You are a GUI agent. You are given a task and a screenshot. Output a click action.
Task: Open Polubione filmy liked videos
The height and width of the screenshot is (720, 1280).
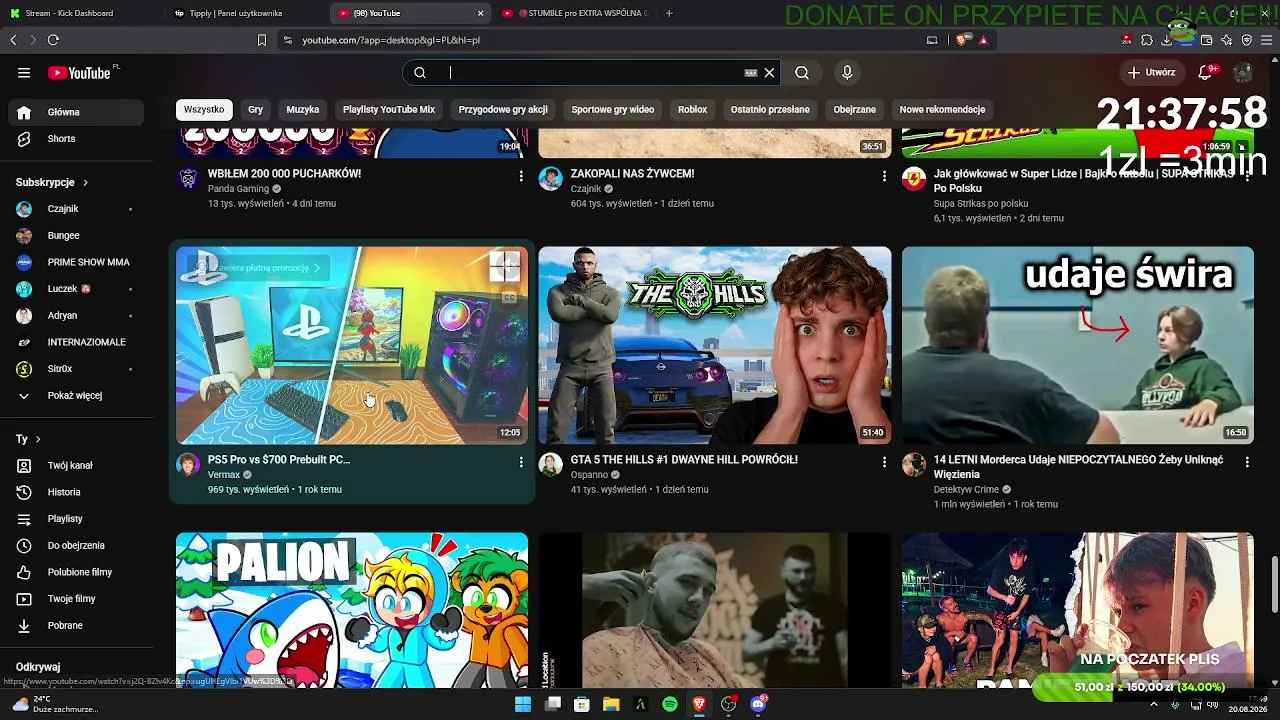pyautogui.click(x=76, y=572)
